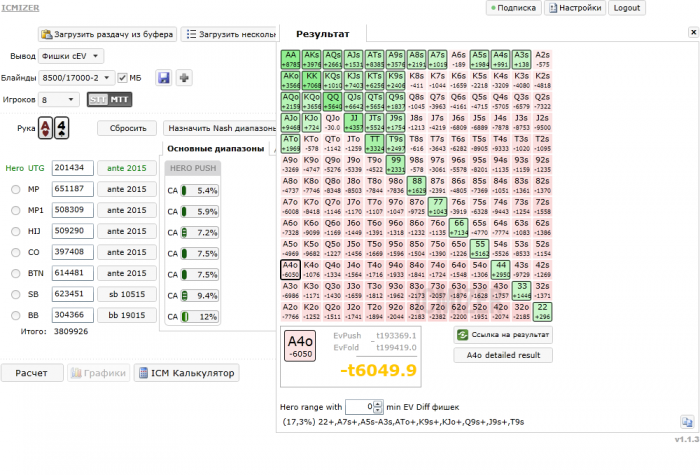Click the BB stack field 304366
This screenshot has height=475, width=700.
(72, 315)
